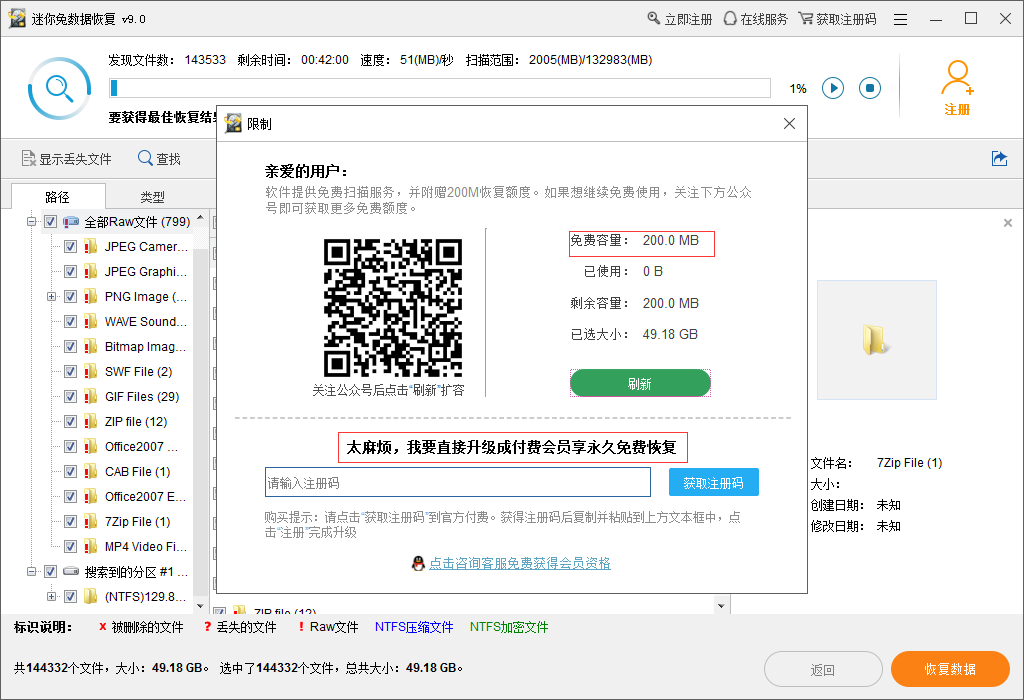Uncheck the JPEG Graphics checkbox

pos(71,272)
